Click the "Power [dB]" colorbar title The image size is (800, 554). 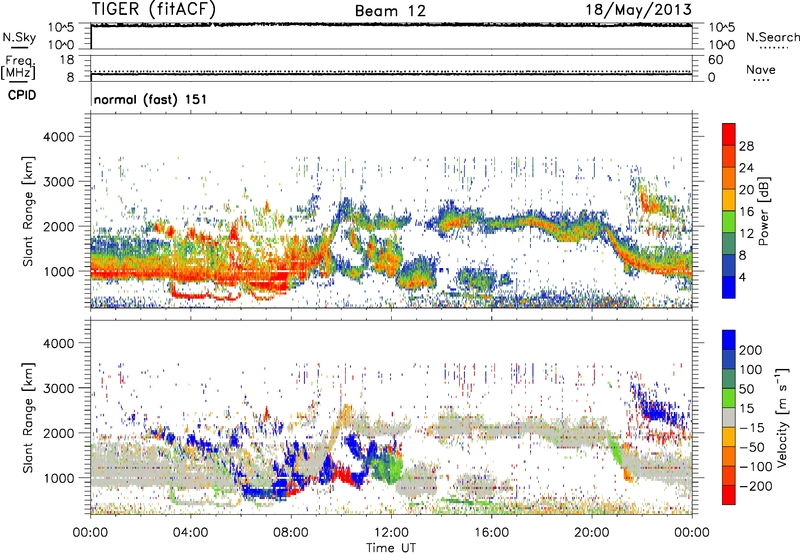[764, 211]
